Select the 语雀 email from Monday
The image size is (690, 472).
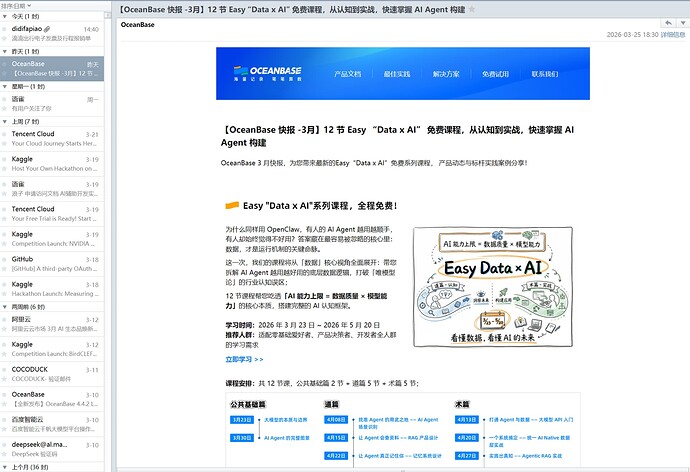coord(52,104)
